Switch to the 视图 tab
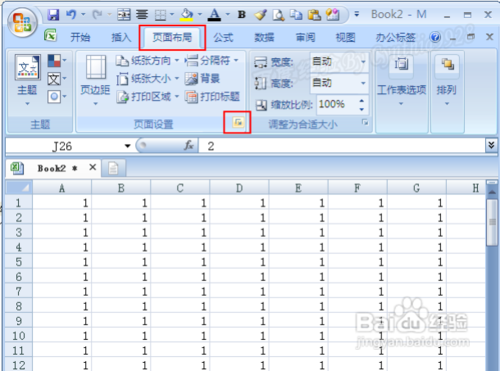This screenshot has width=500, height=371. tap(345, 37)
